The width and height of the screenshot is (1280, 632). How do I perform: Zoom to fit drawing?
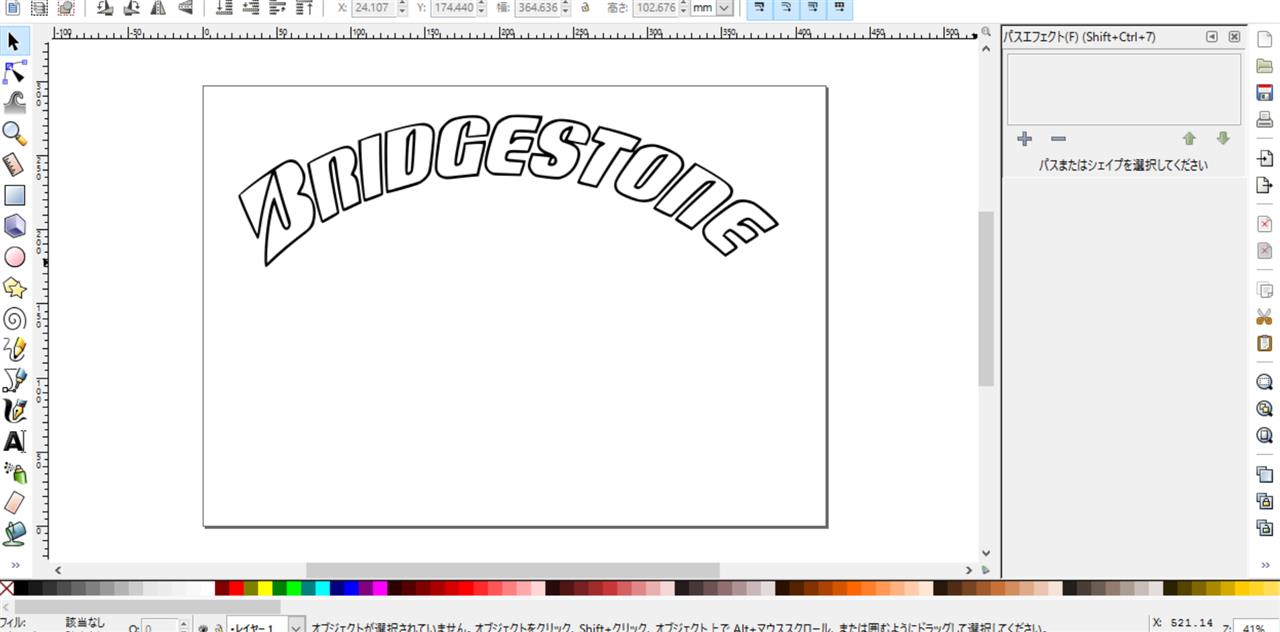[x=1264, y=409]
